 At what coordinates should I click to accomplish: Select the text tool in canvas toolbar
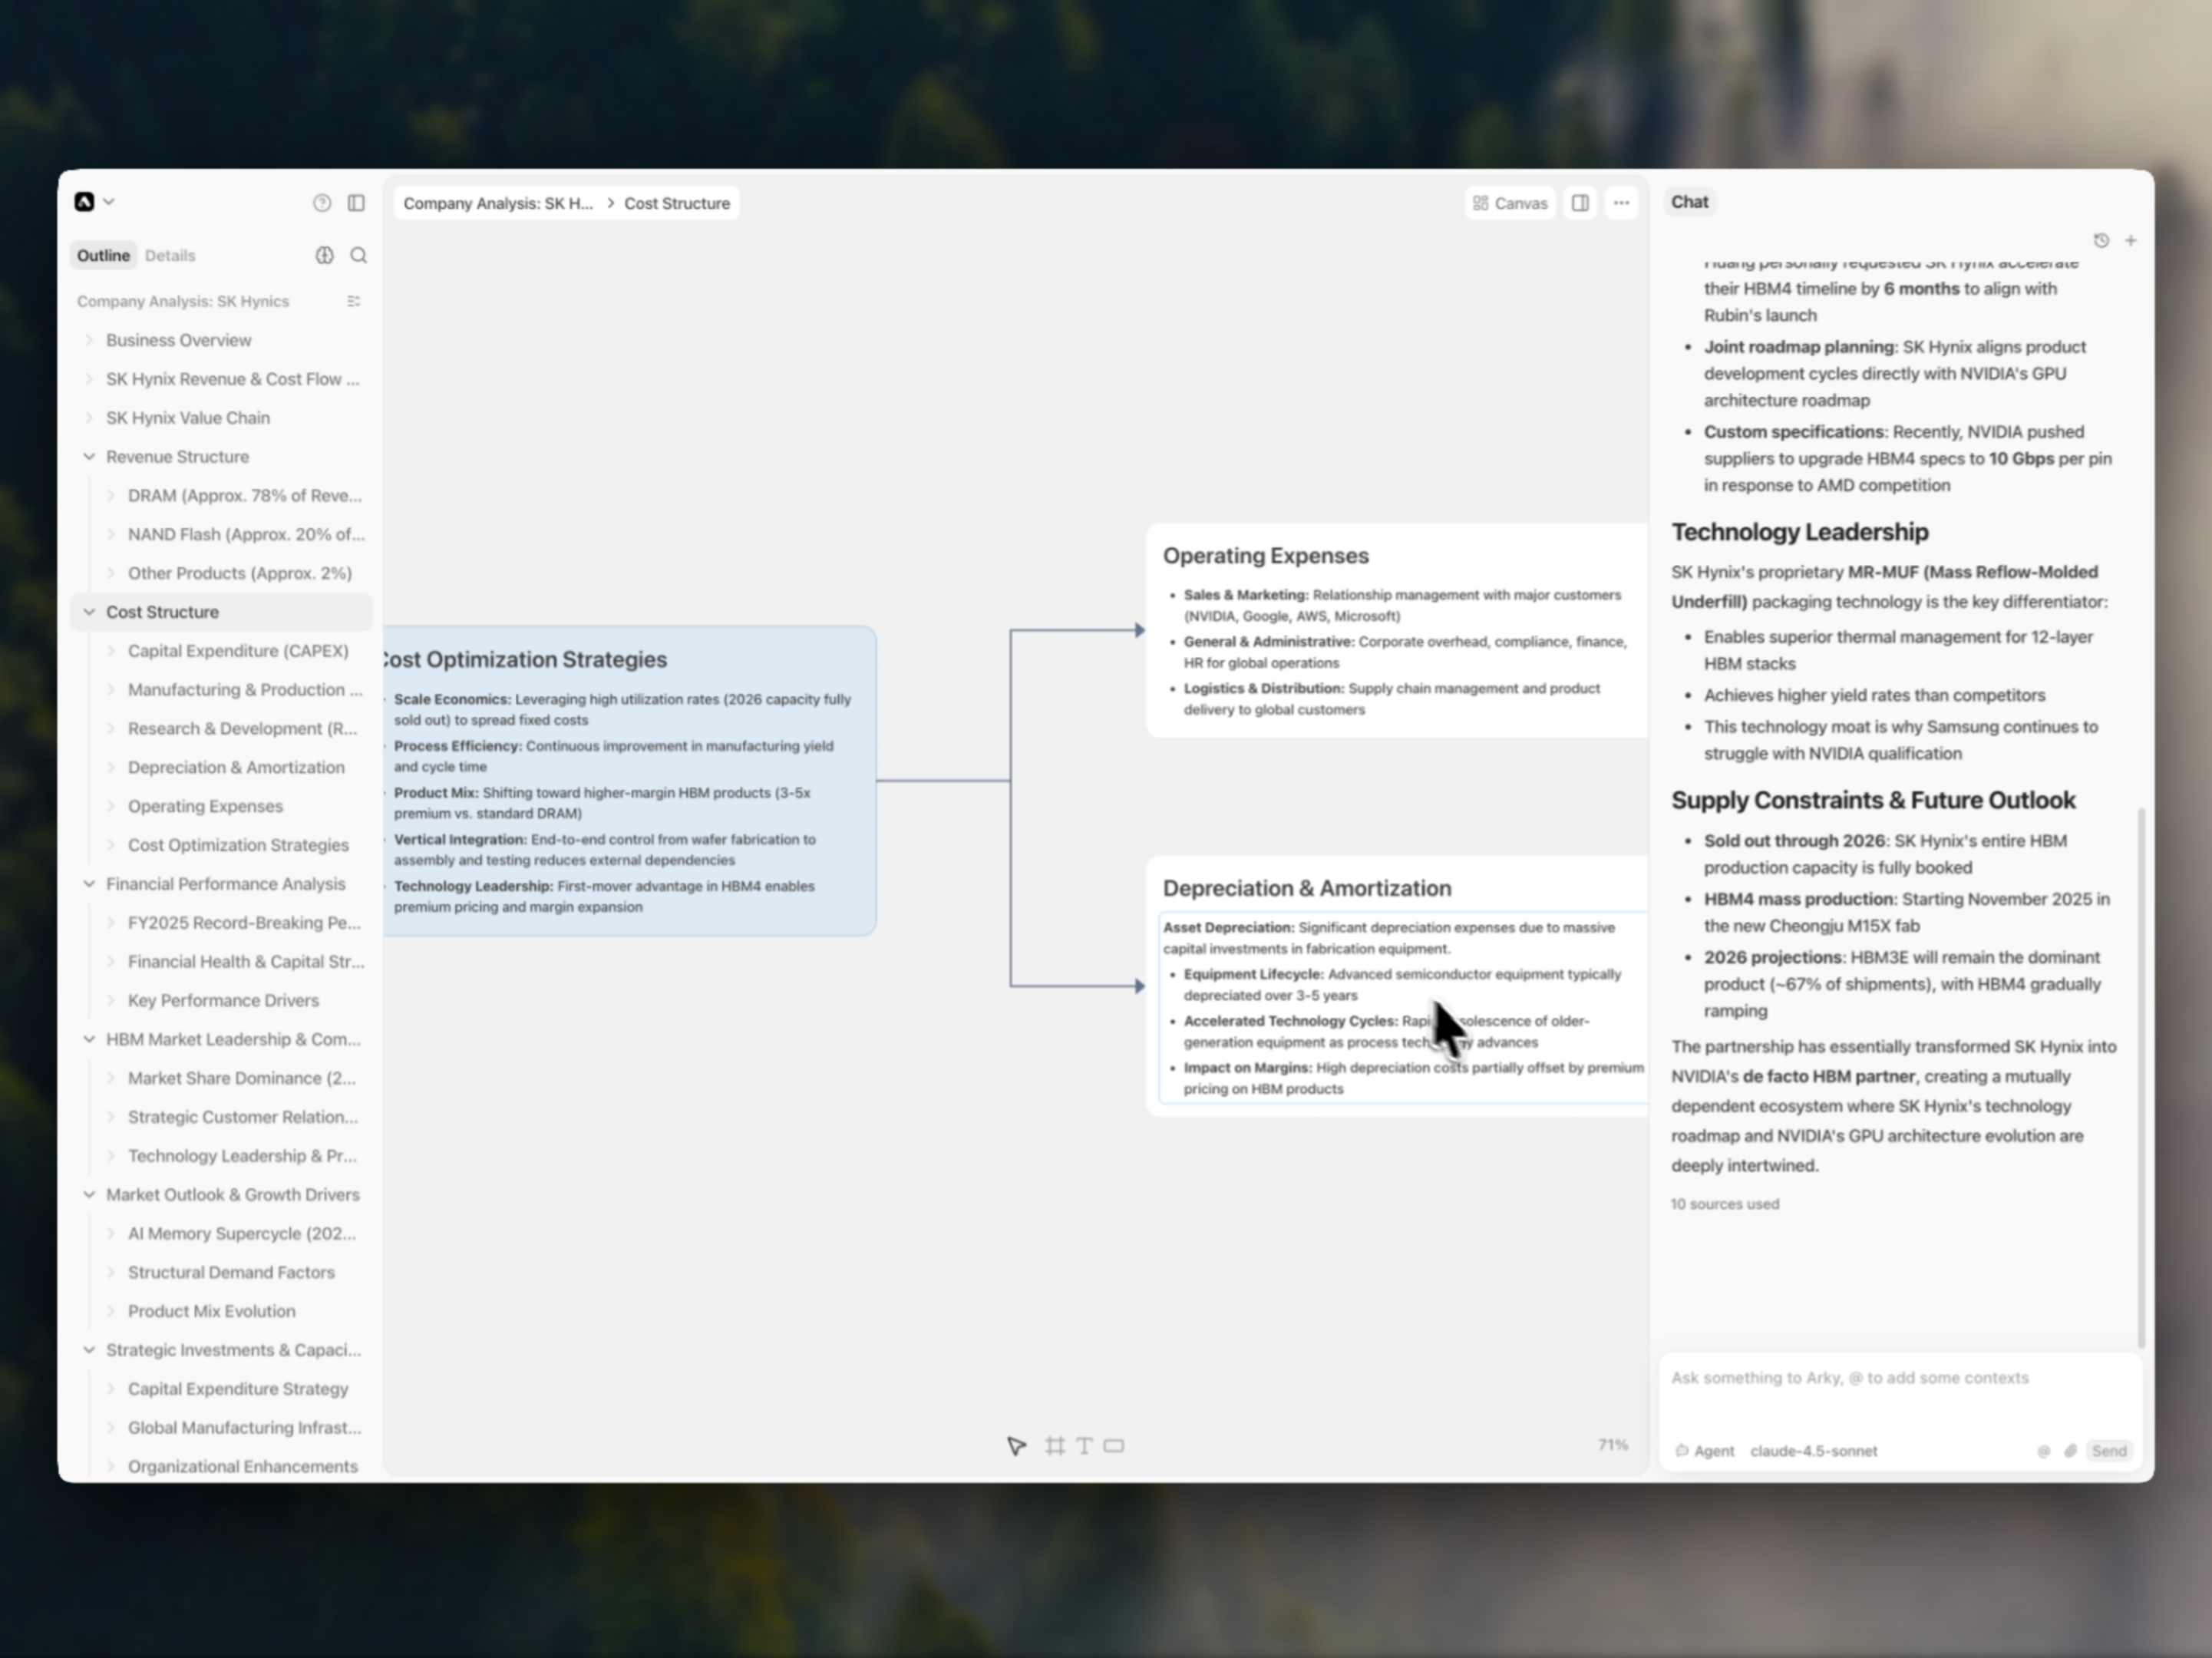(x=1084, y=1446)
